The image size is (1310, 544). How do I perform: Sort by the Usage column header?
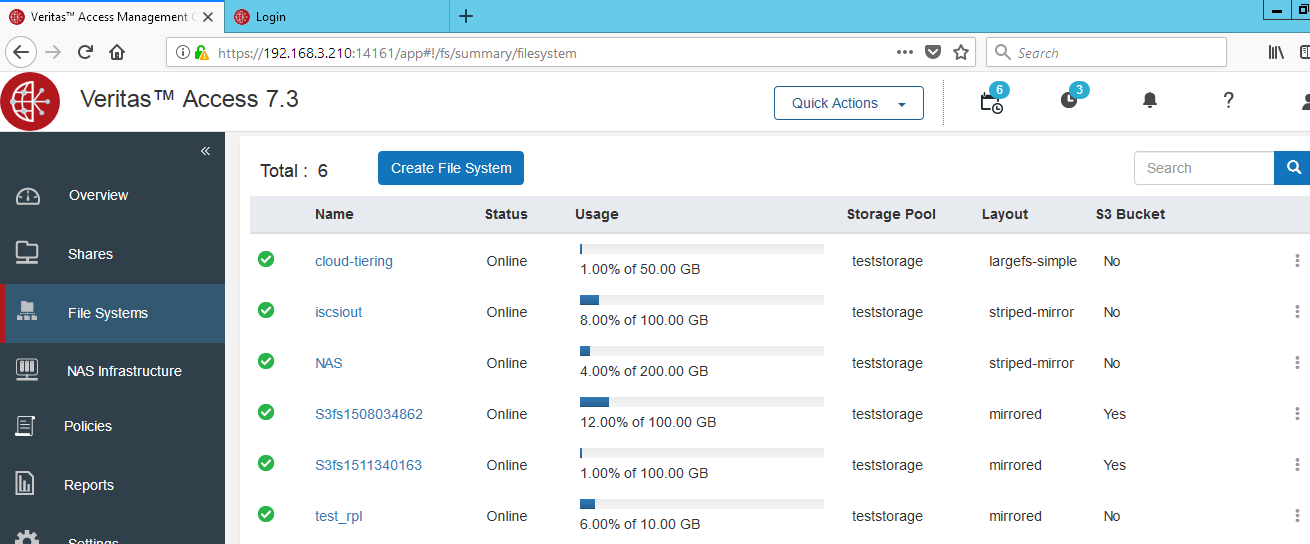[x=597, y=214]
